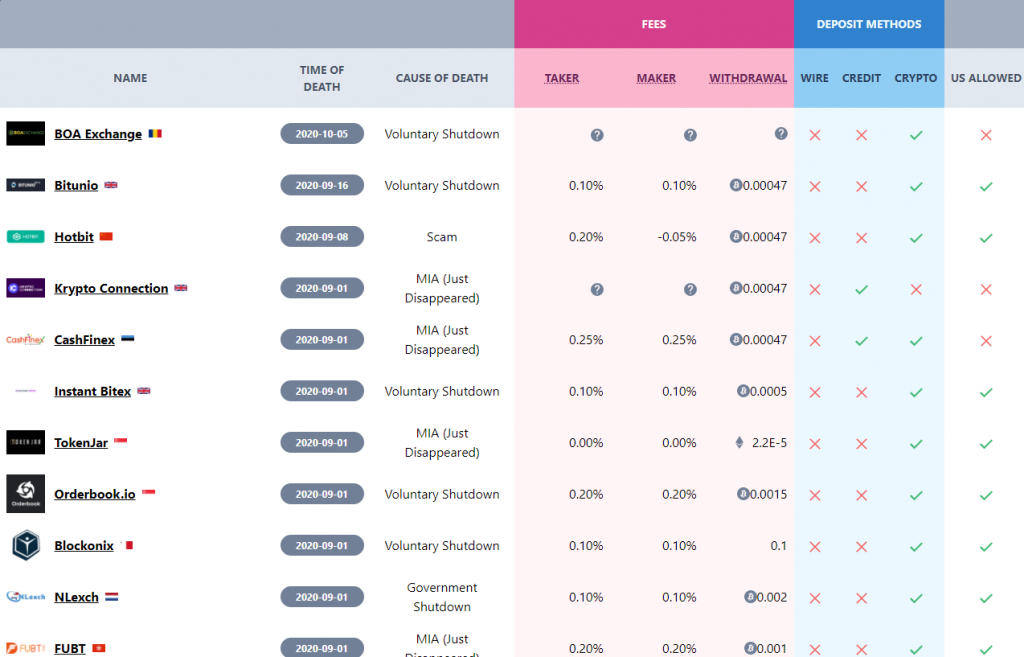Click Government Shutdown cause for NLexch
Image resolution: width=1024 pixels, height=657 pixels.
(442, 597)
